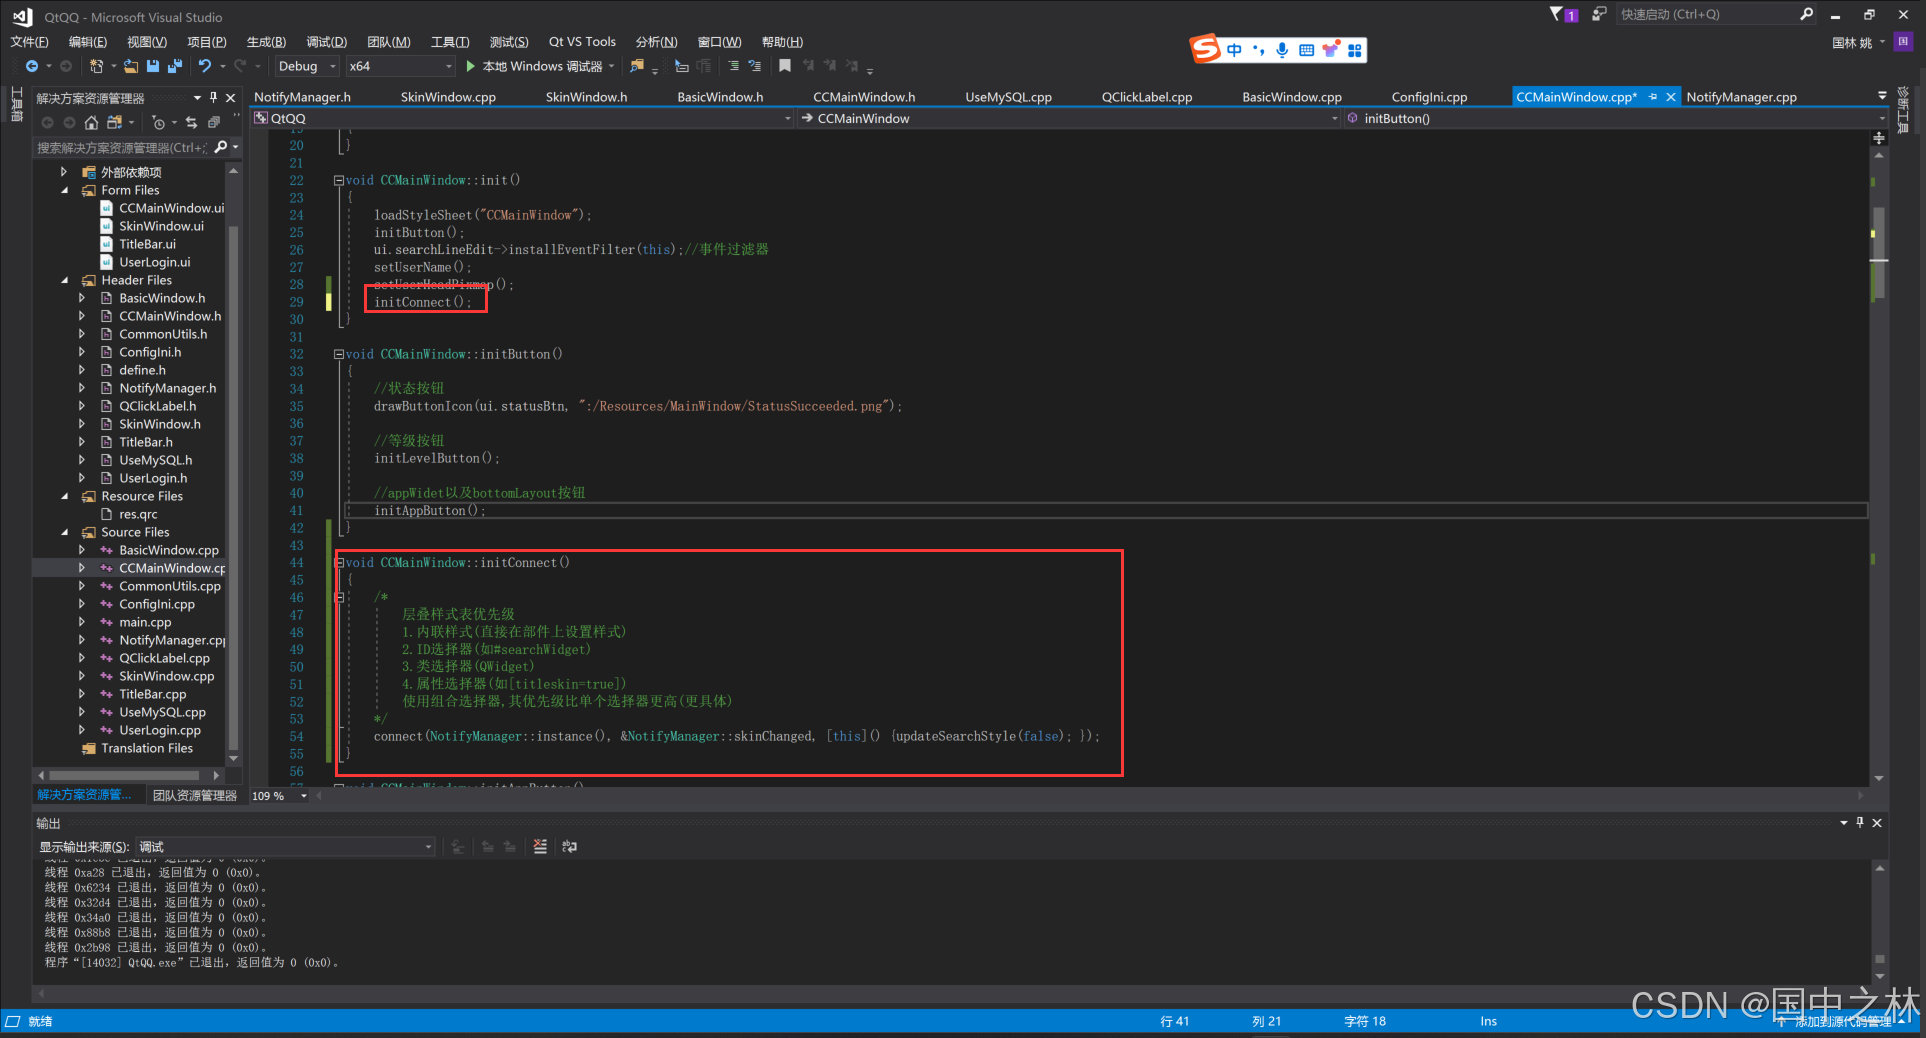Image resolution: width=1926 pixels, height=1038 pixels.
Task: Click the Solution Explorer search box
Action: (122, 147)
